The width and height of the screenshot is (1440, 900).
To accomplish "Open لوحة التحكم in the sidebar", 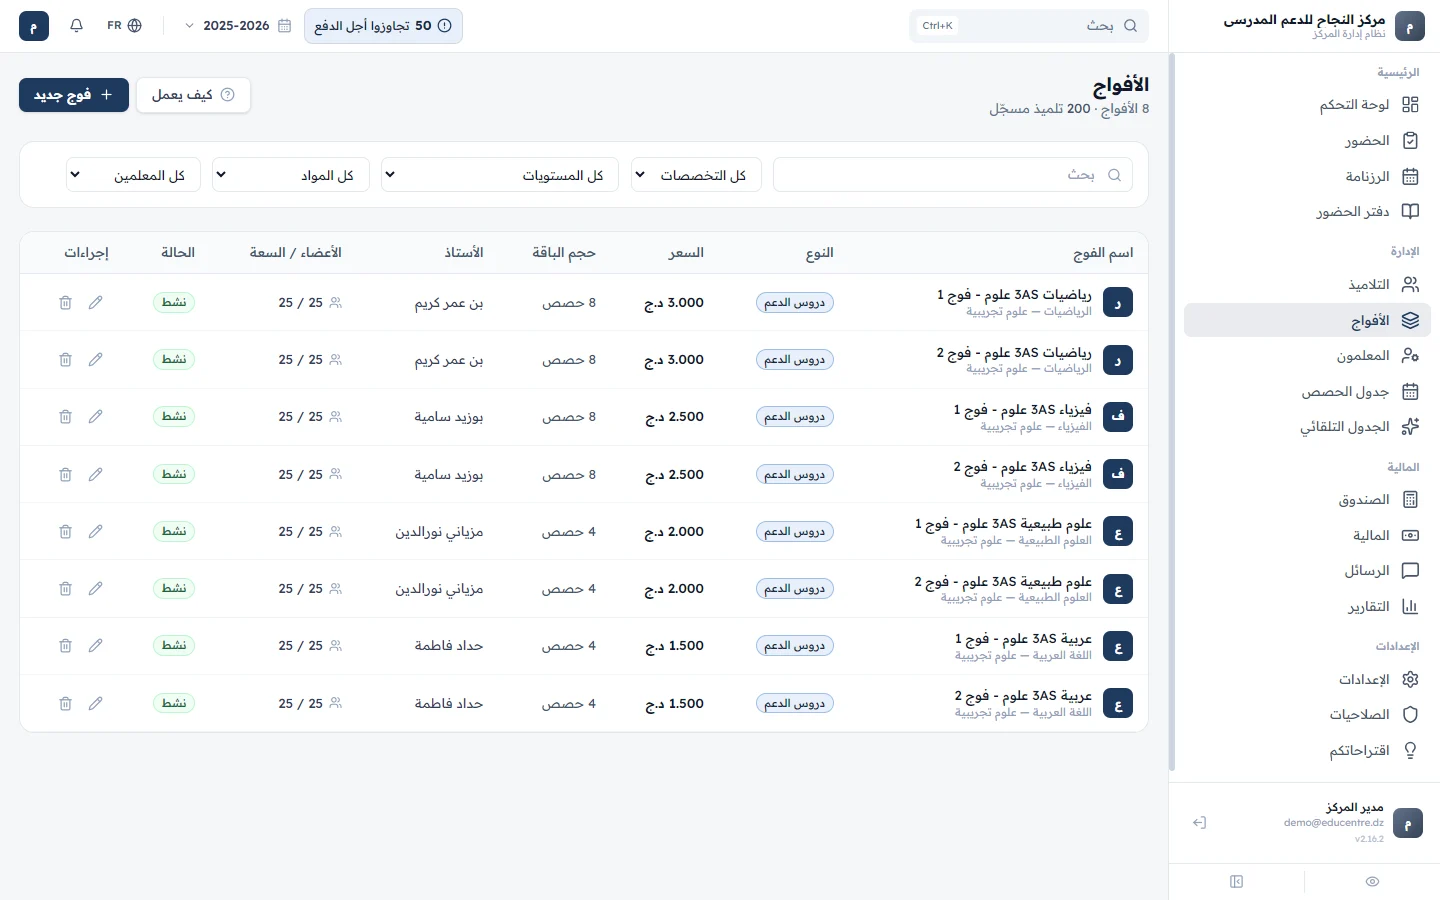I will 1305,105.
